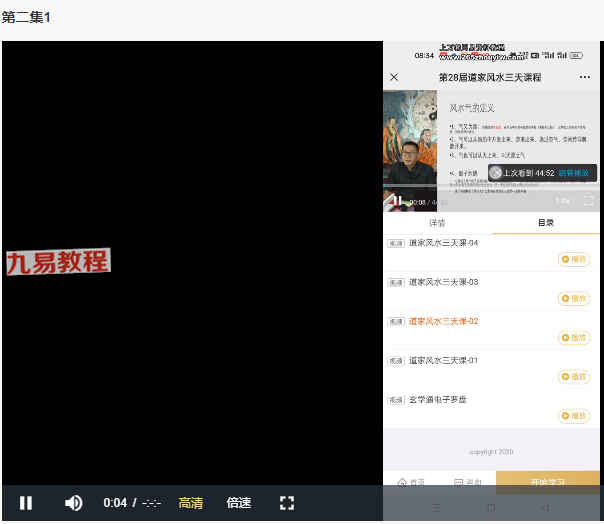Viewport: 604px width, 524px height.
Task: Open the three-dot more options menu
Action: pos(584,77)
